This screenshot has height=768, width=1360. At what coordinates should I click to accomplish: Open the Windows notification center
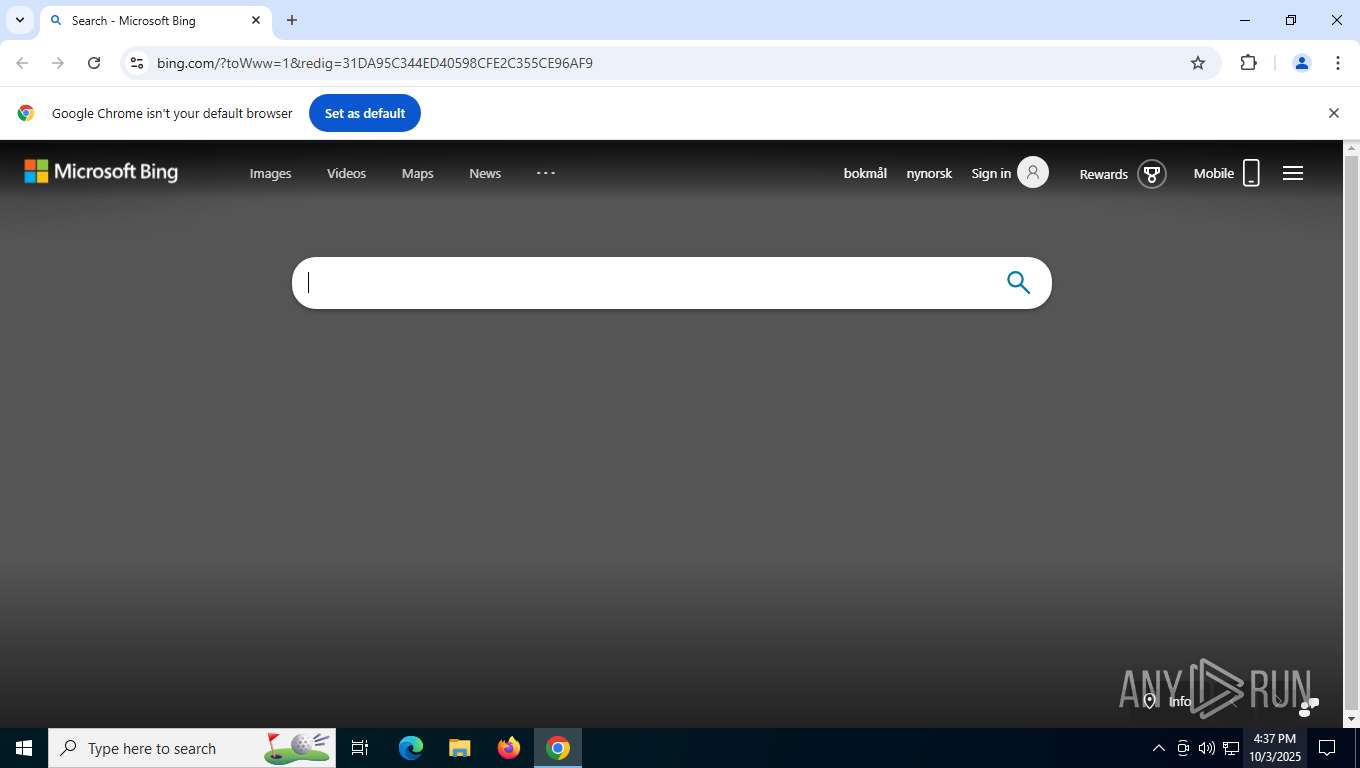pos(1327,748)
